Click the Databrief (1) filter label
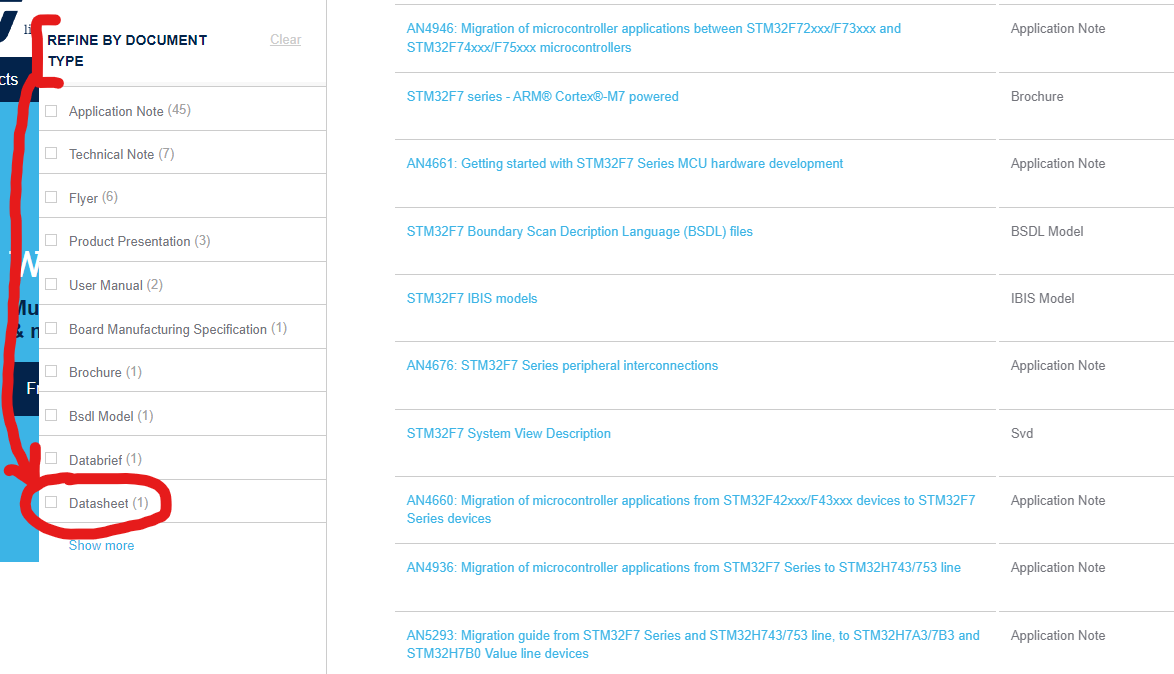This screenshot has width=1174, height=674. [105, 460]
